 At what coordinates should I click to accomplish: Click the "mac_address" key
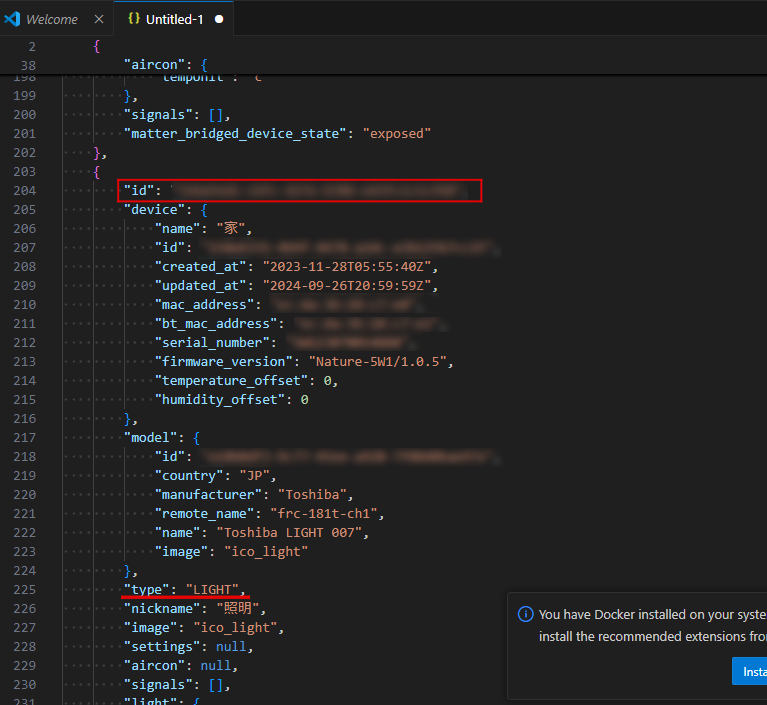click(x=204, y=305)
